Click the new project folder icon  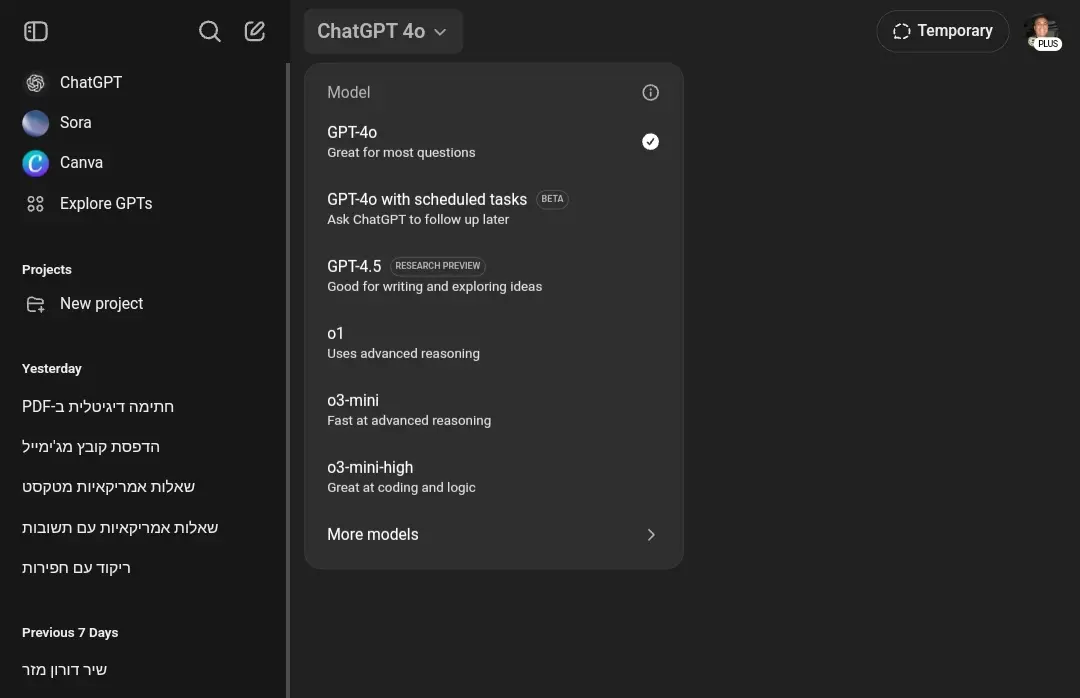pos(35,305)
